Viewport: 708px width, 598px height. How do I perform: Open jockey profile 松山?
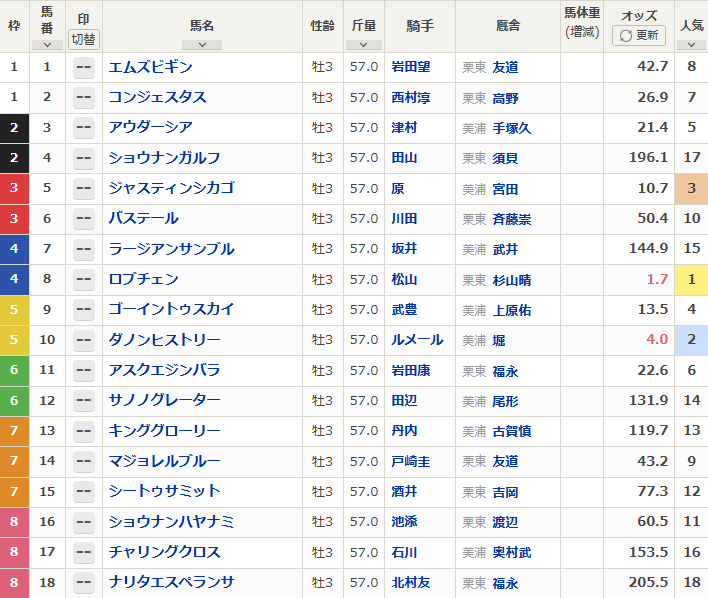[x=404, y=279]
